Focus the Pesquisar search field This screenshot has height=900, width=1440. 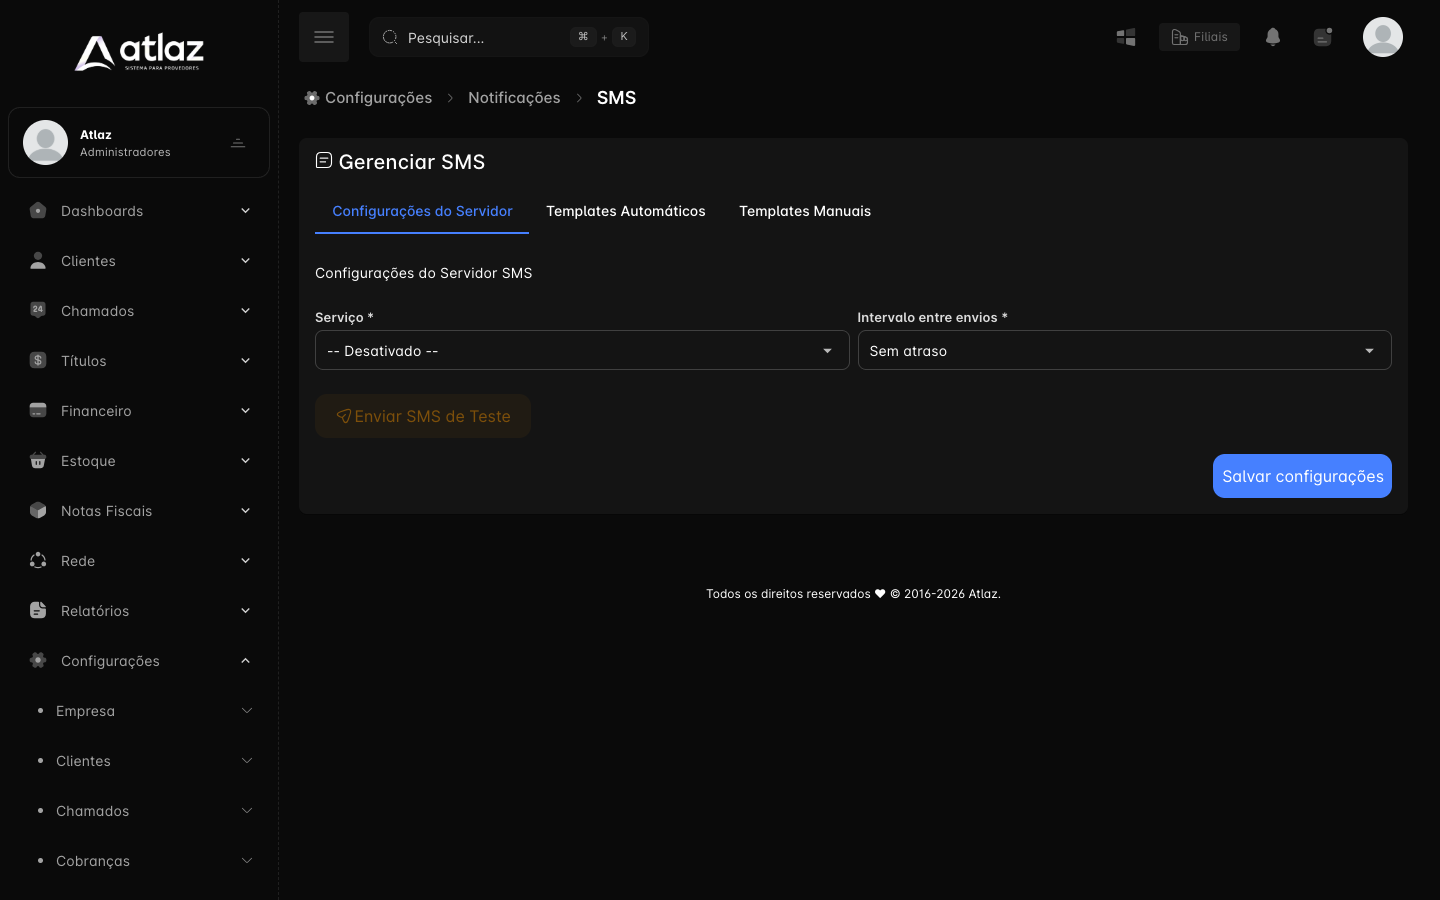coord(509,37)
